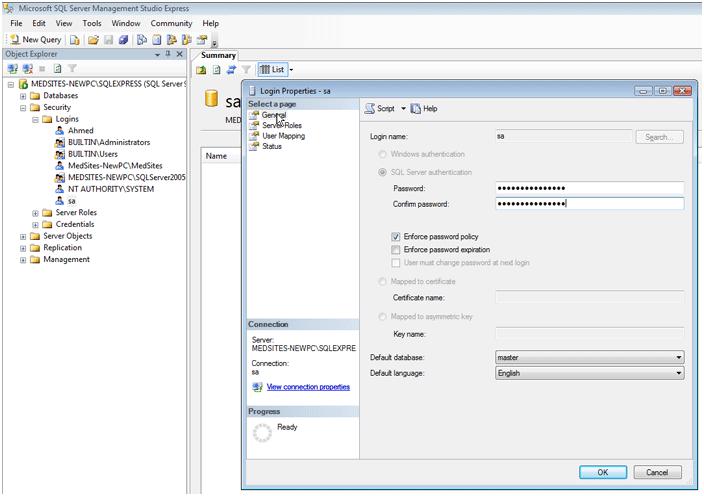Select the Server Roles page
This screenshot has width=704, height=496.
(x=282, y=125)
